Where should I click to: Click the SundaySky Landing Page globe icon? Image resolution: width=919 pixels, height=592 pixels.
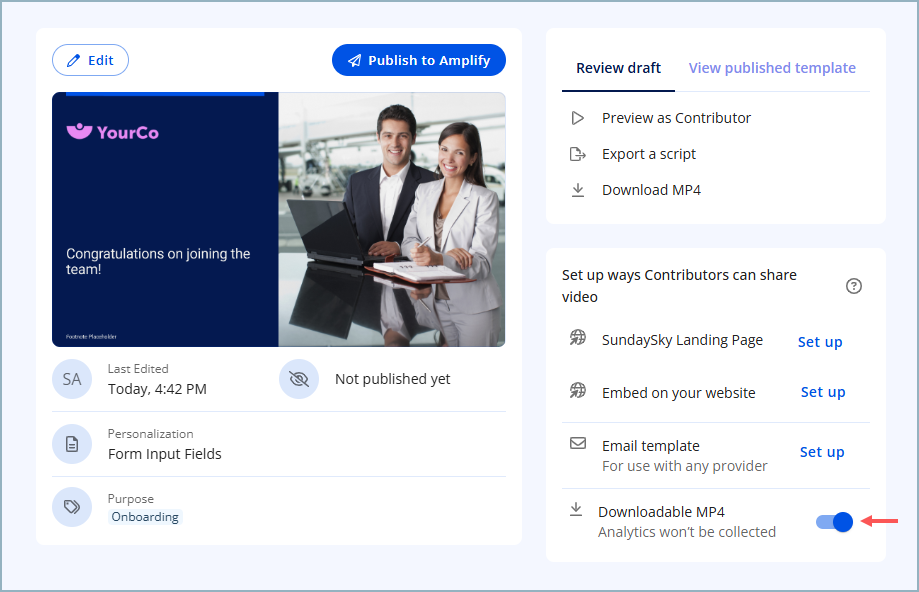[x=577, y=338]
